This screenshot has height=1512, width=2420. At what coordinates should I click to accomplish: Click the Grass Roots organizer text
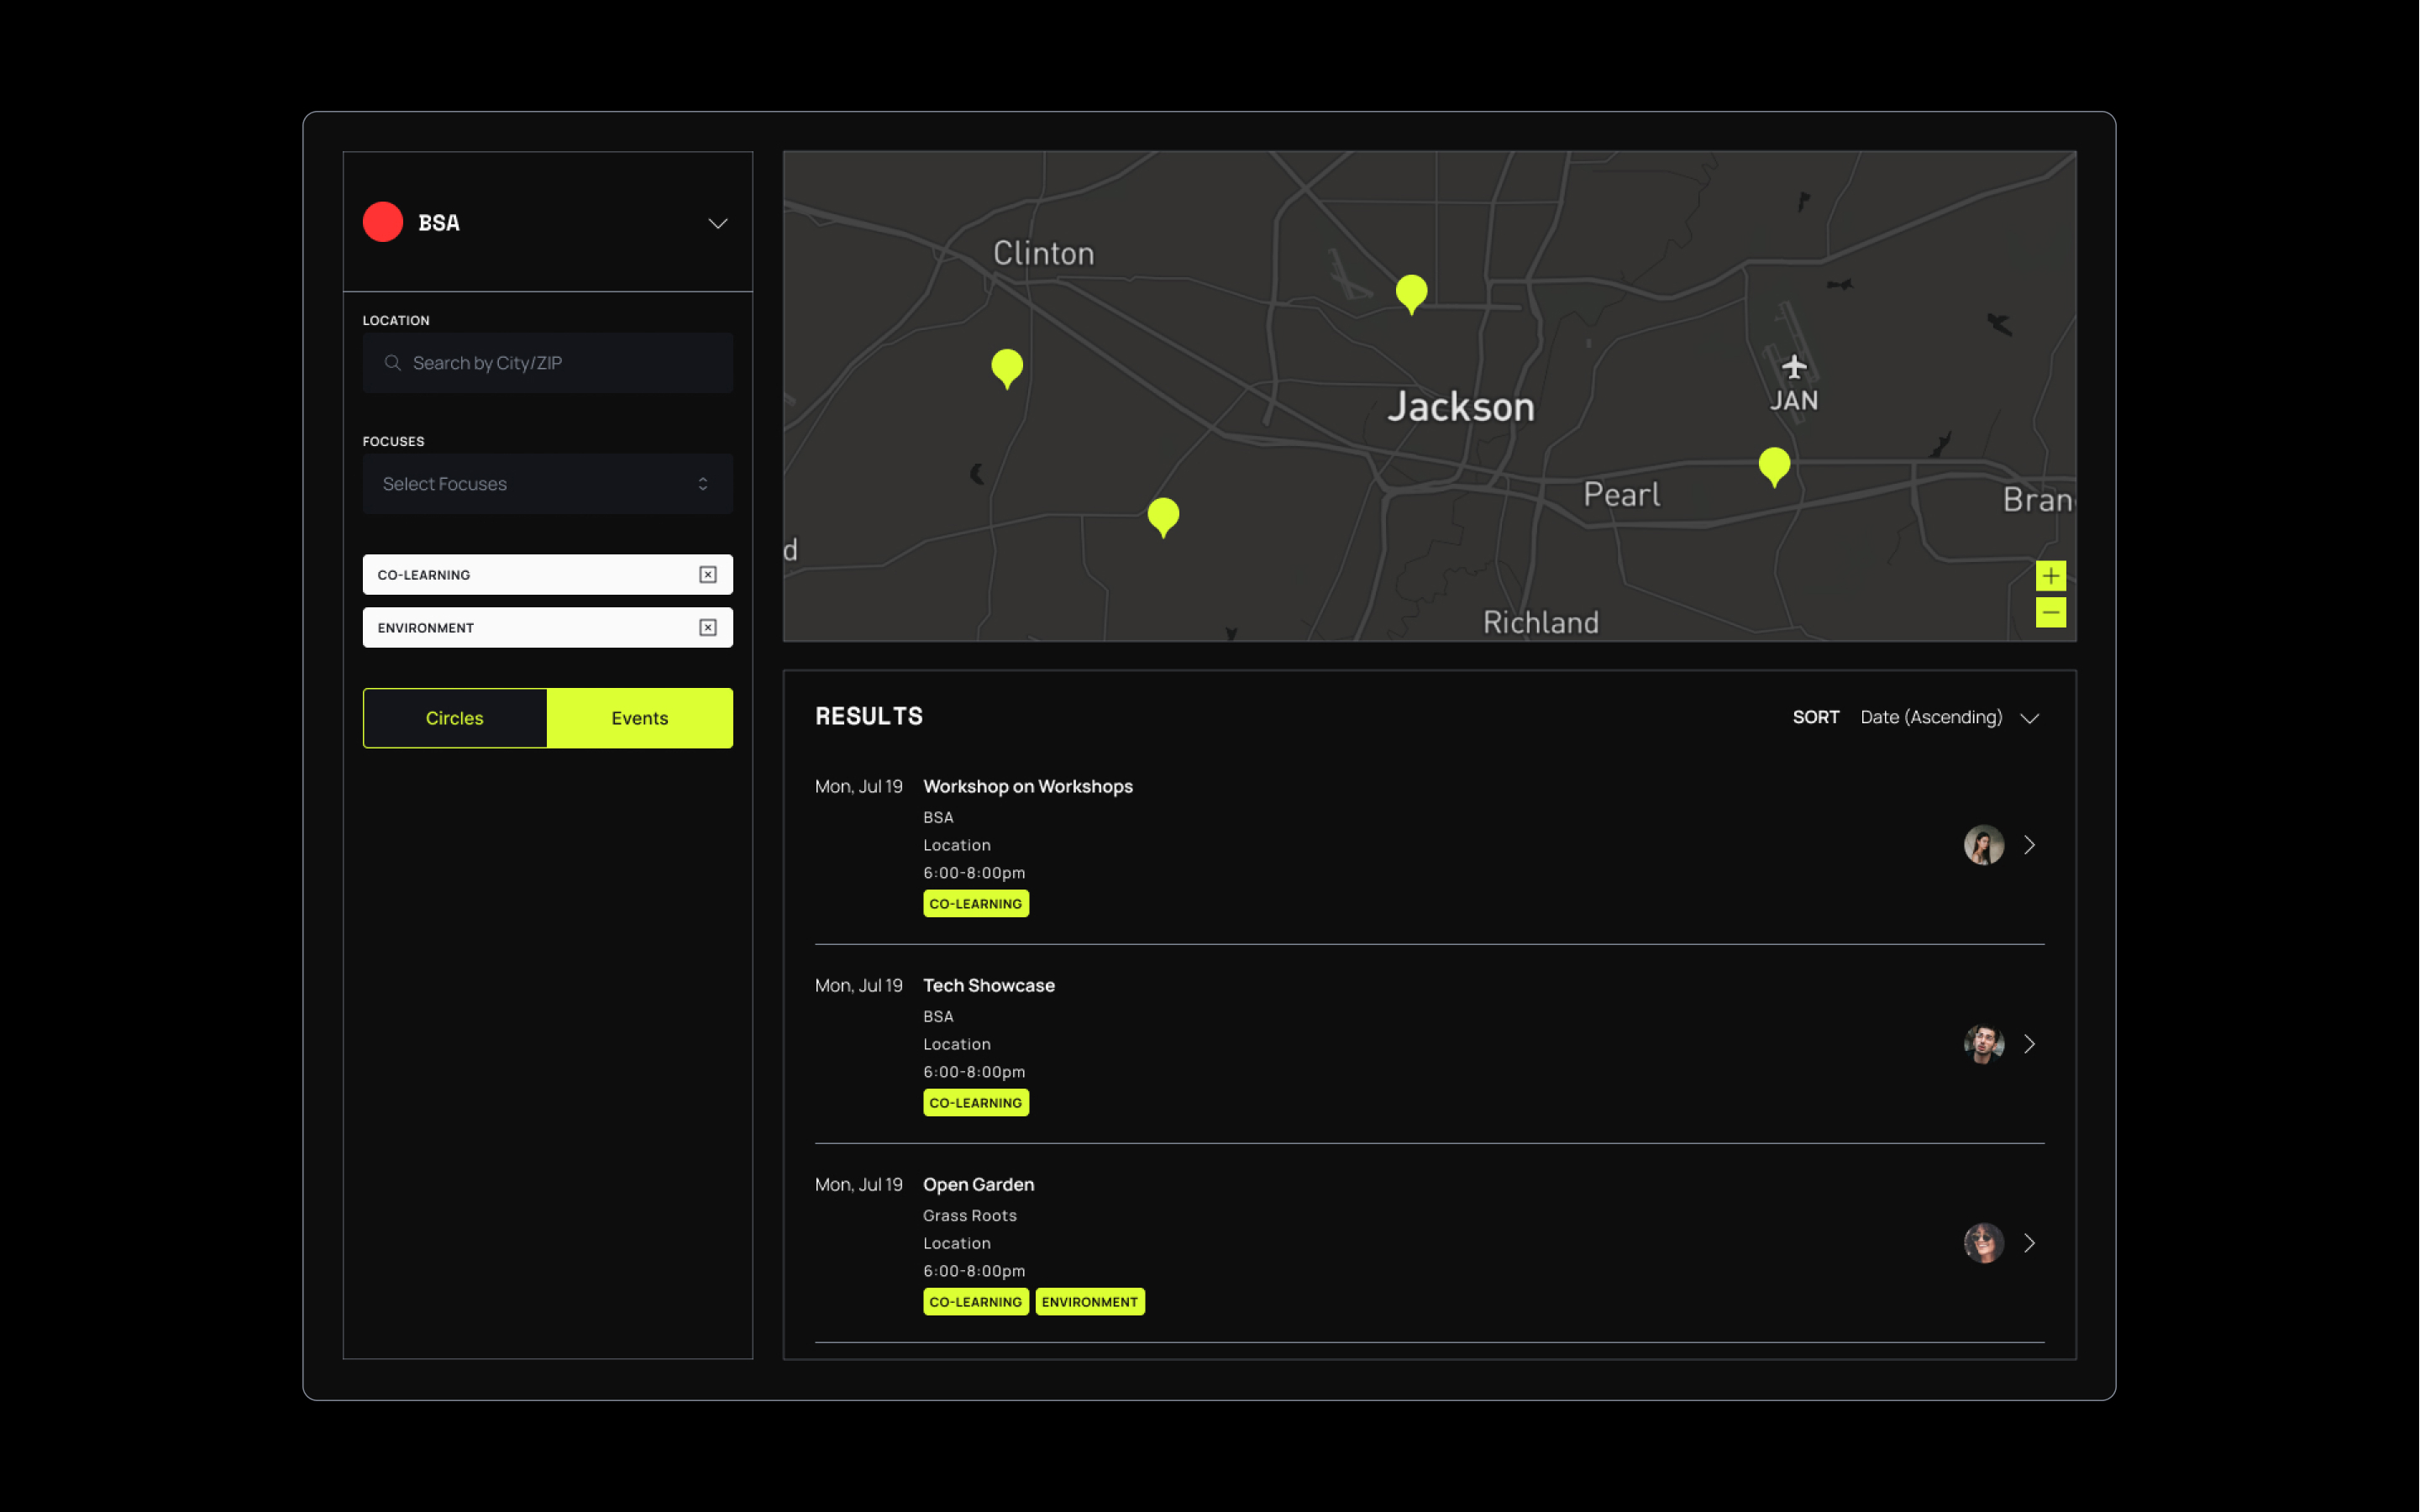[969, 1215]
